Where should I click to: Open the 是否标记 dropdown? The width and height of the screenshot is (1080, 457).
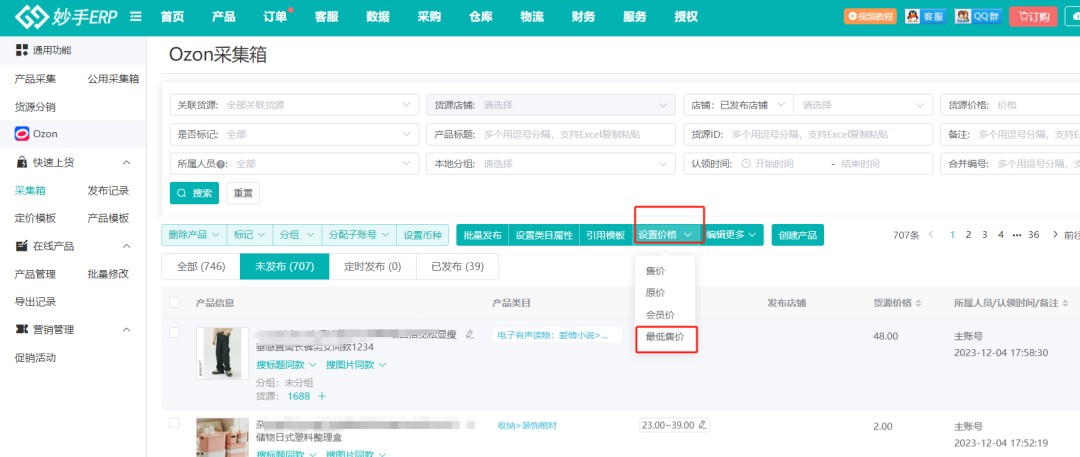pos(294,134)
